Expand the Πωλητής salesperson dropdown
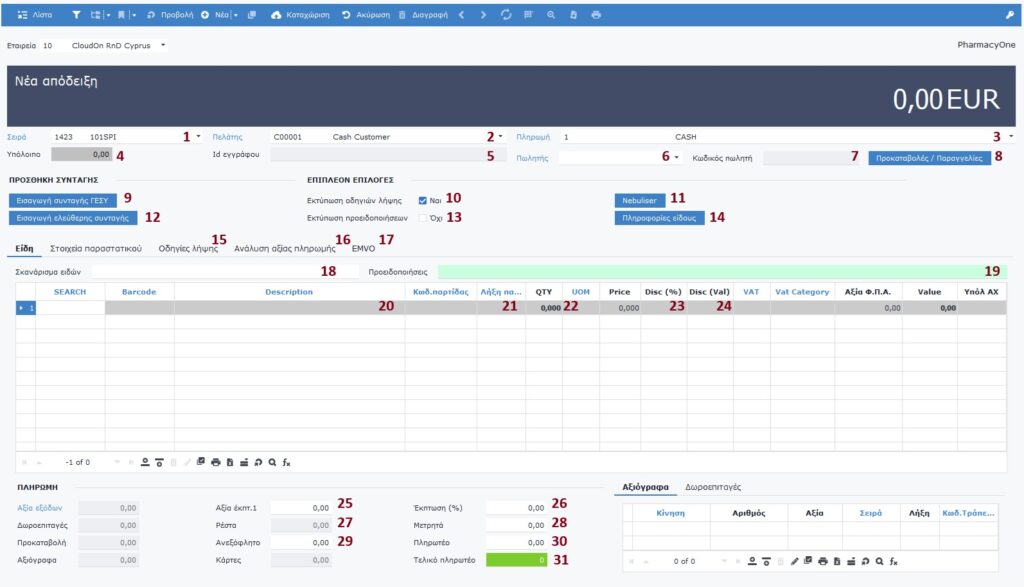 coord(677,157)
